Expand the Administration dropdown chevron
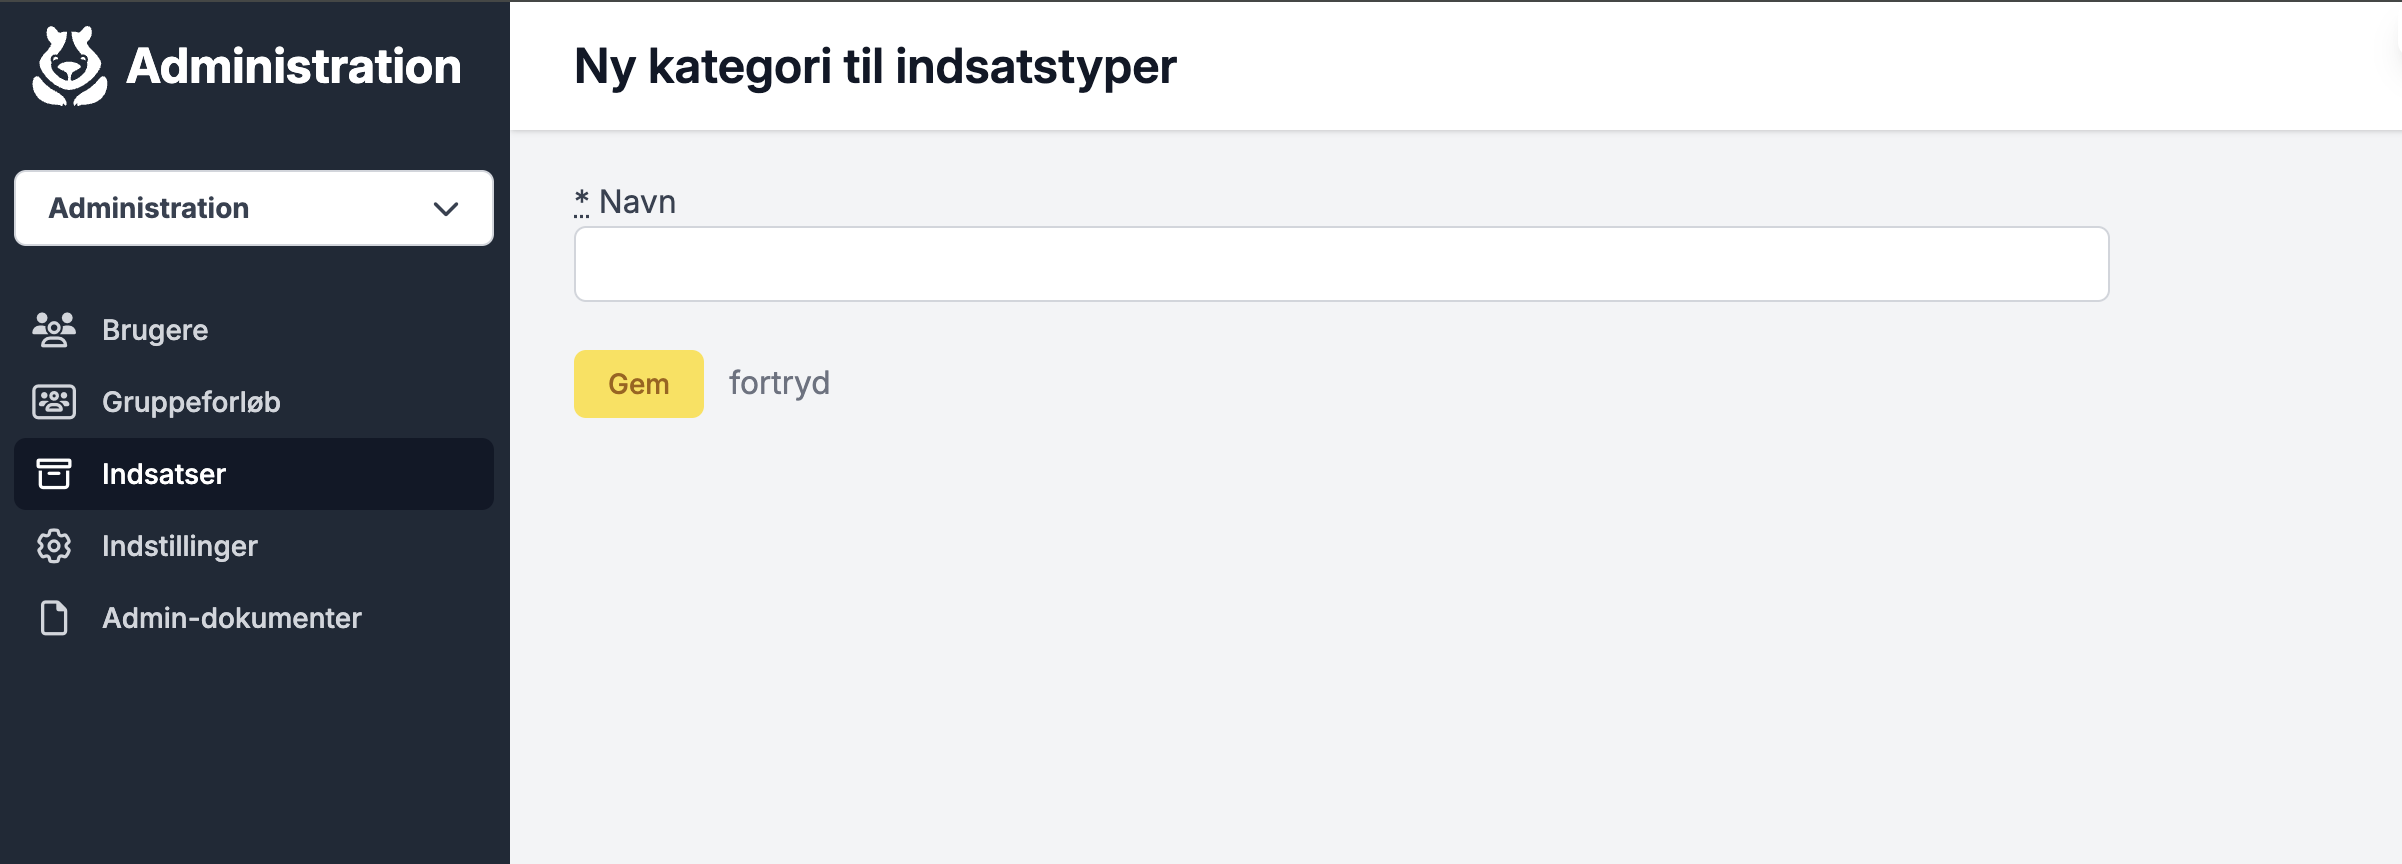Viewport: 2402px width, 864px height. coord(446,208)
